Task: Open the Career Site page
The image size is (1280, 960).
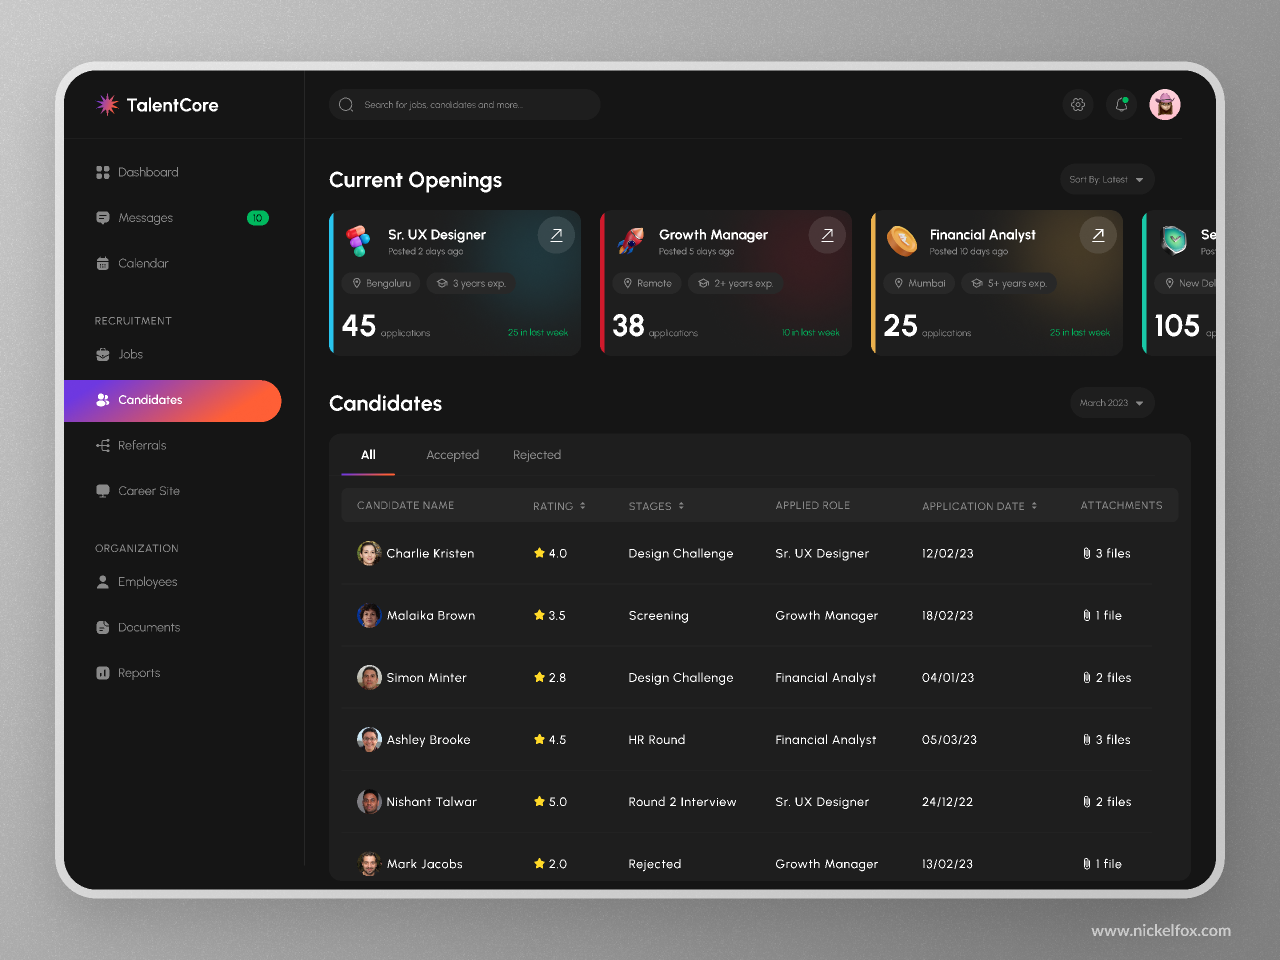Action: pos(148,491)
